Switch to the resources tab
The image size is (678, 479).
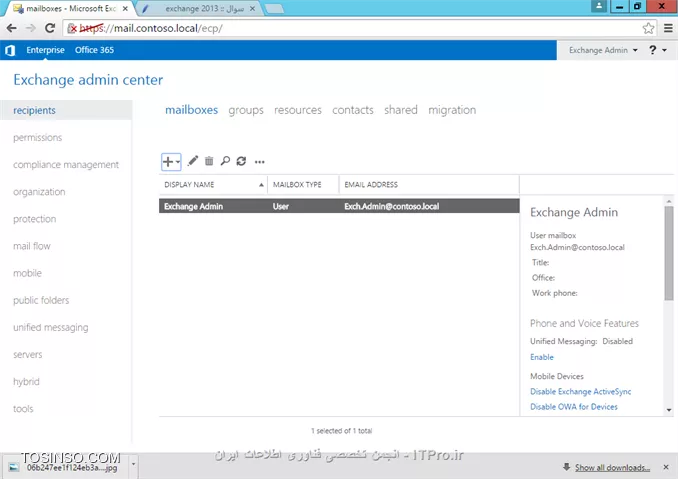(x=298, y=110)
